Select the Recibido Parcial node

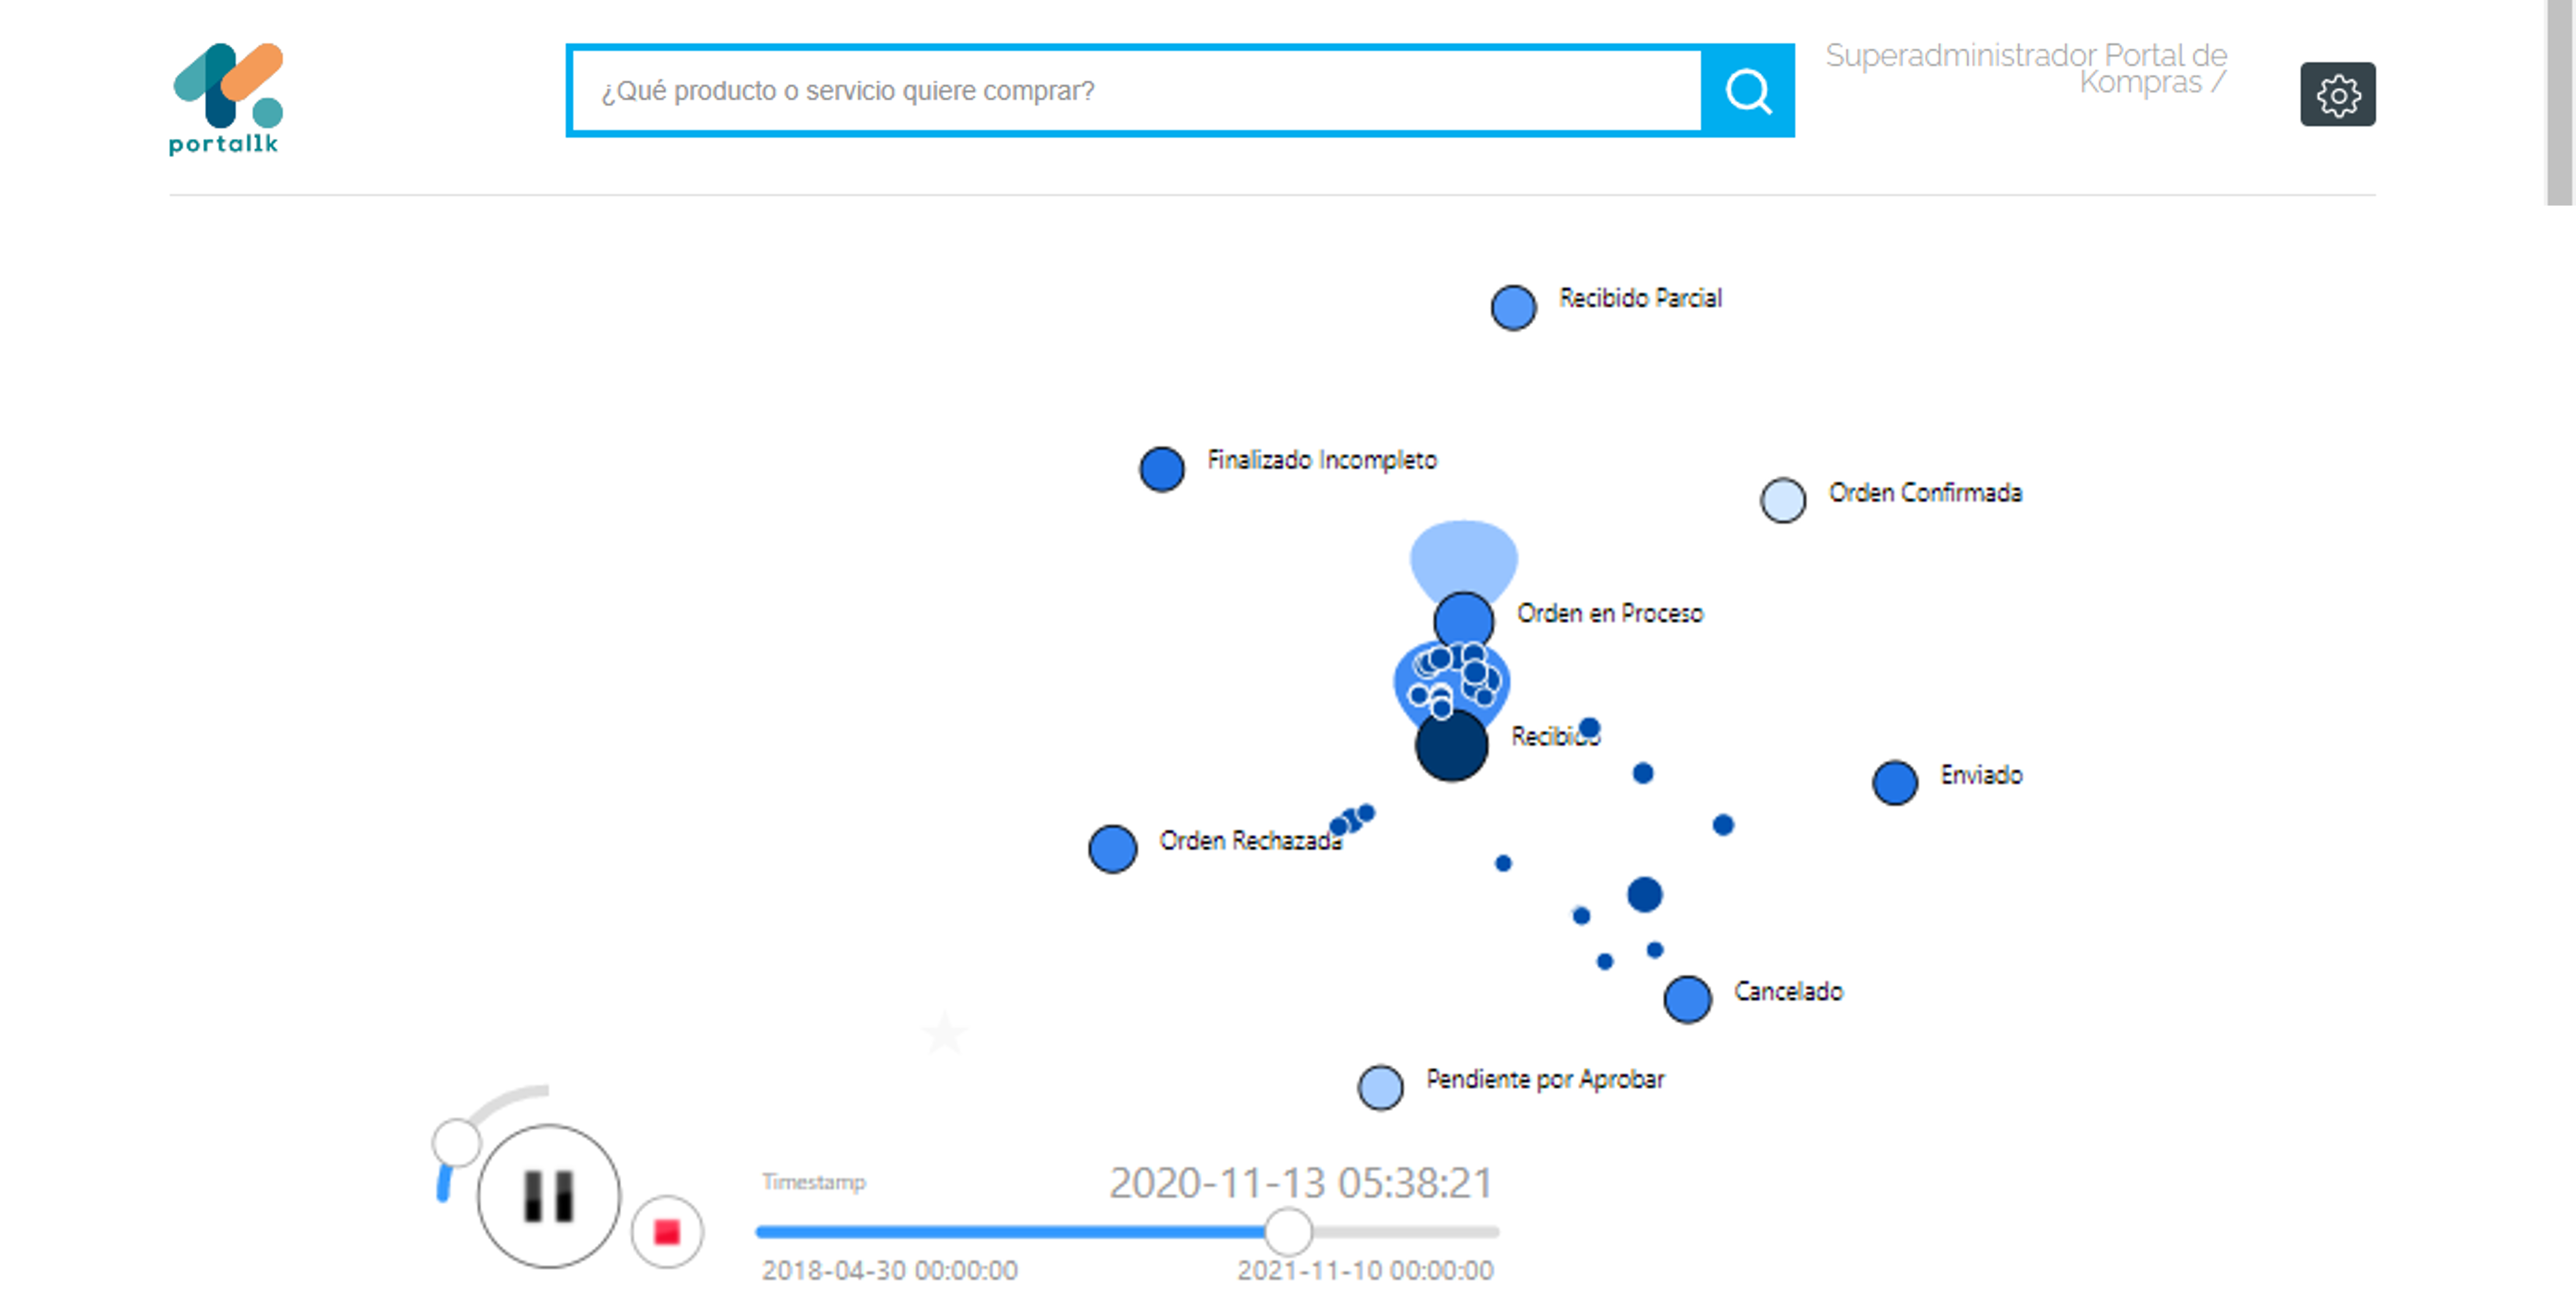(x=1513, y=307)
